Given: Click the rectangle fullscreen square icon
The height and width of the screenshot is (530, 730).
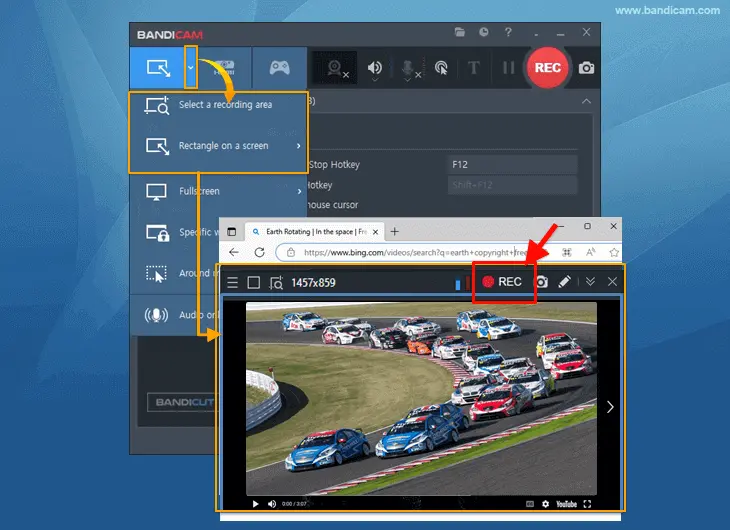Looking at the screenshot, I should pos(254,283).
